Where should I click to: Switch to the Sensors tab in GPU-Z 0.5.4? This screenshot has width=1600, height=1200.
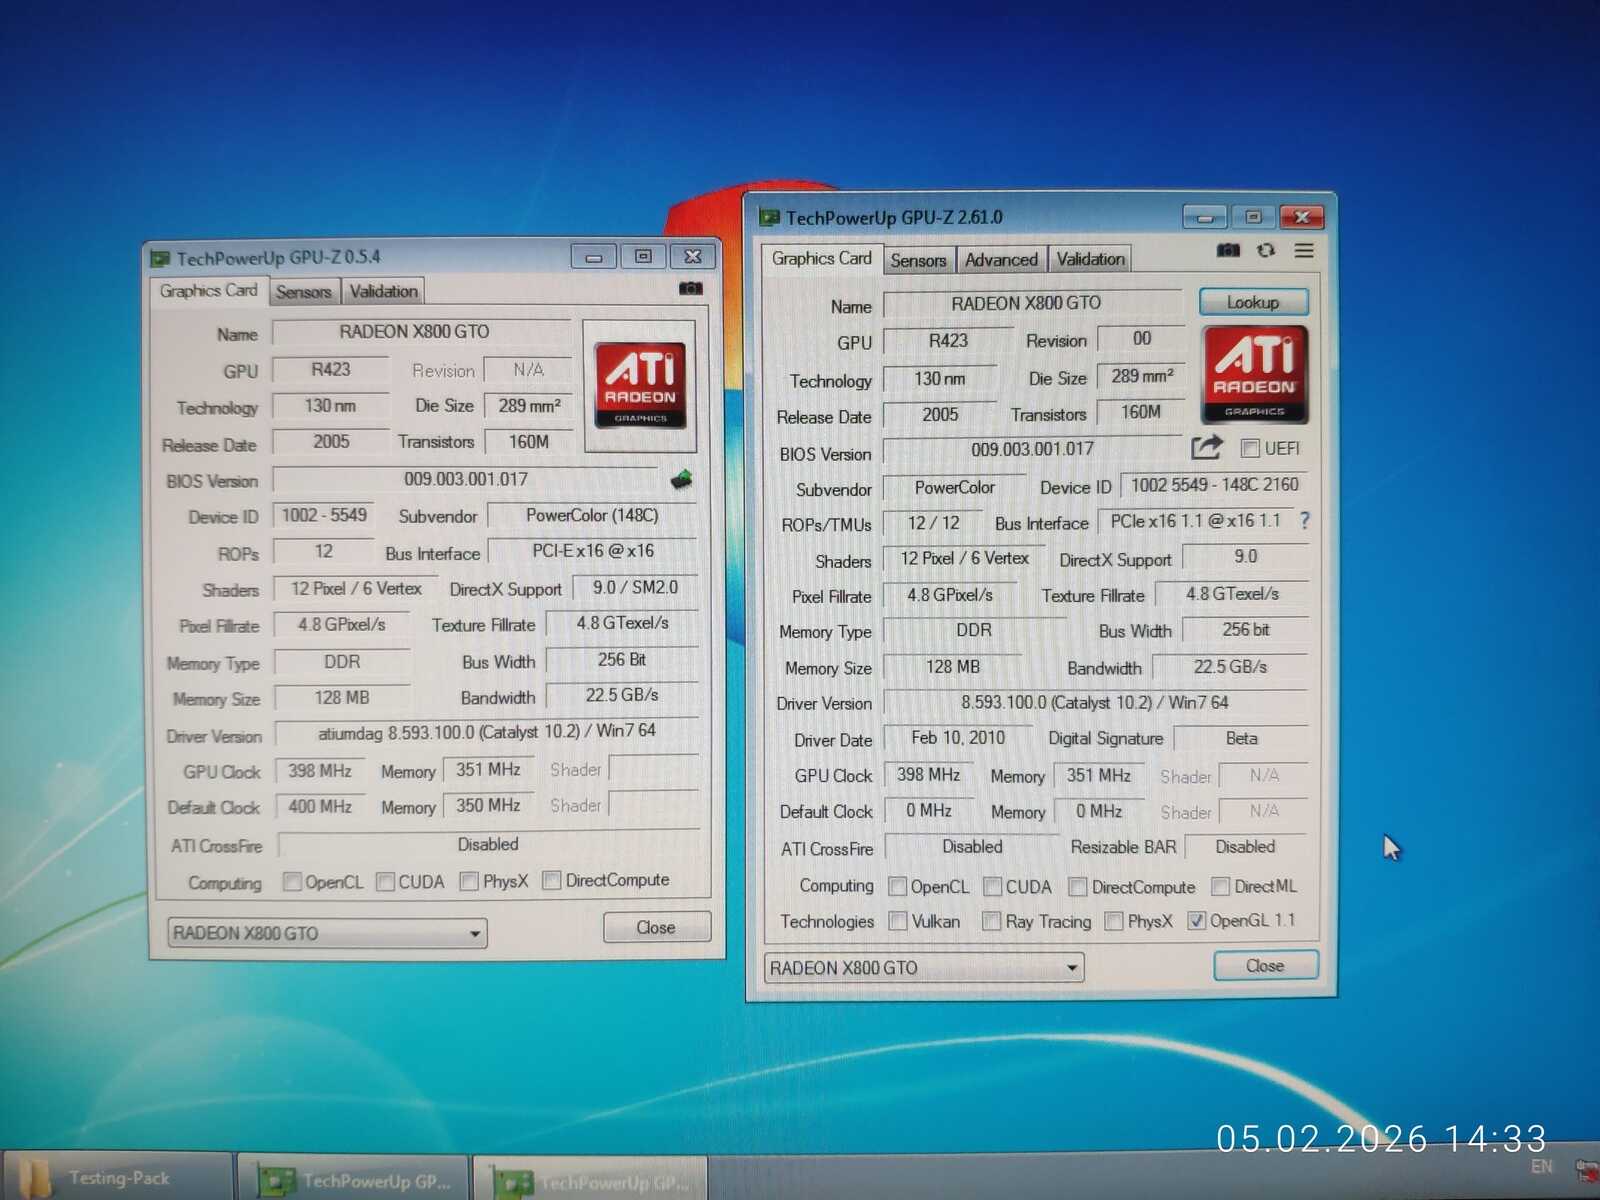[303, 291]
